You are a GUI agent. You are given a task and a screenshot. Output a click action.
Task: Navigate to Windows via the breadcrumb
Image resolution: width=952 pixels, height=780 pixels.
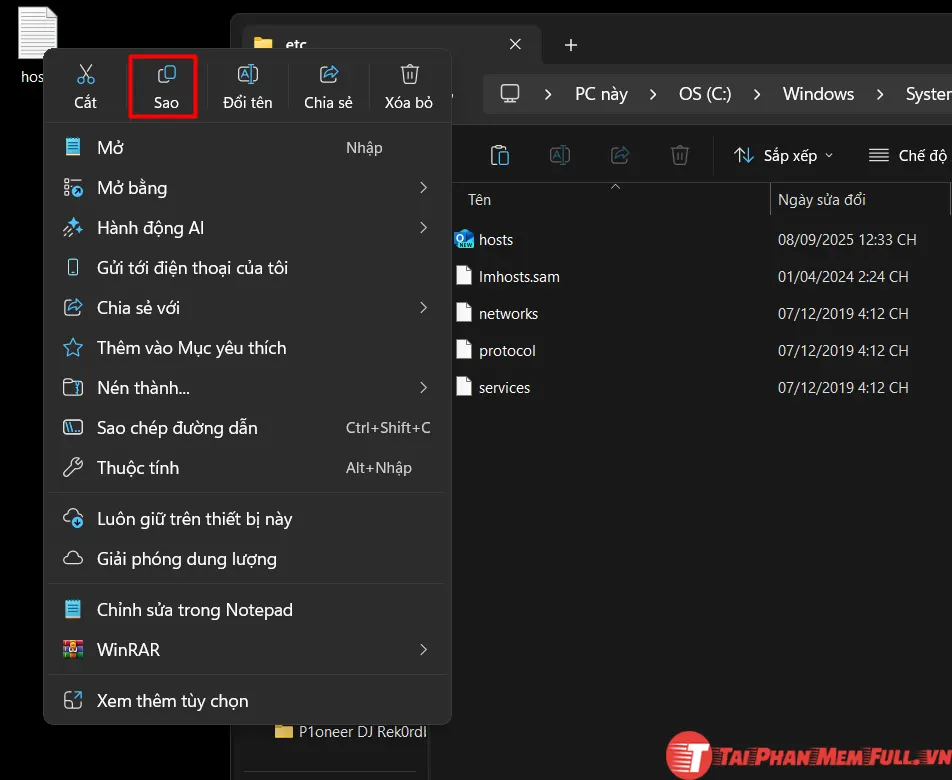point(818,93)
